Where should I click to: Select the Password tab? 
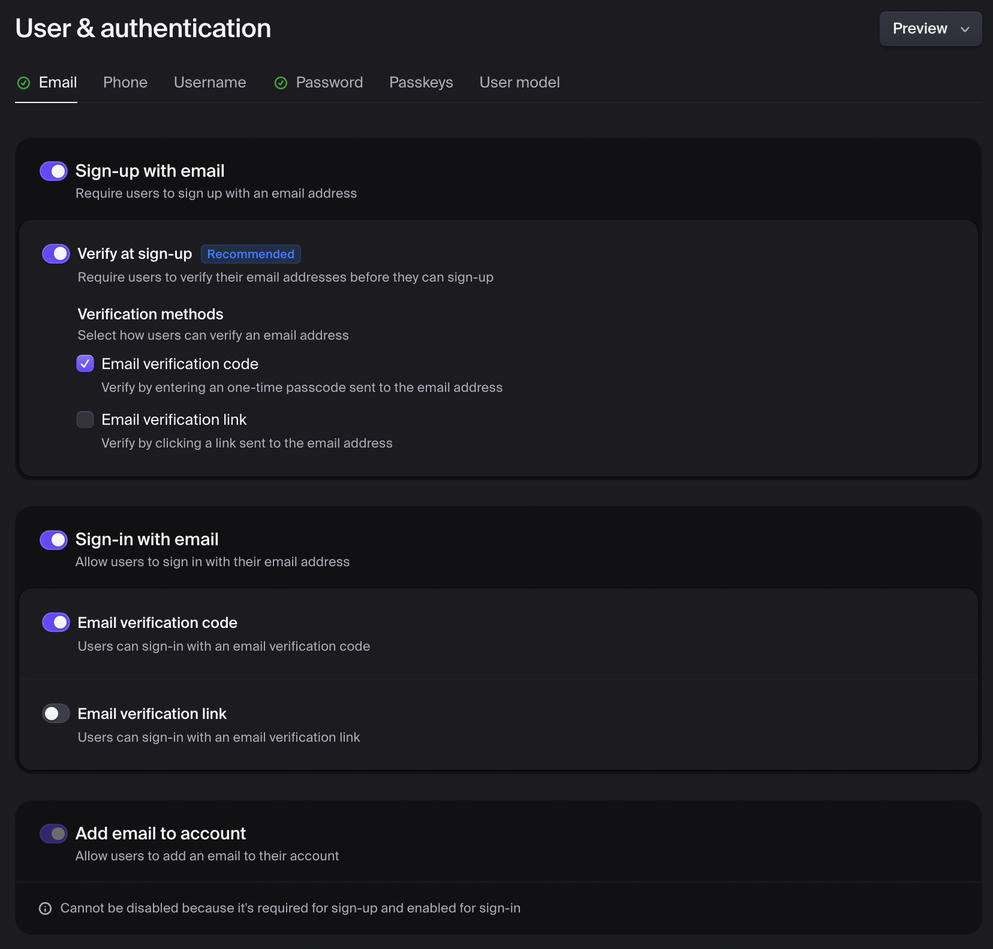pyautogui.click(x=330, y=82)
